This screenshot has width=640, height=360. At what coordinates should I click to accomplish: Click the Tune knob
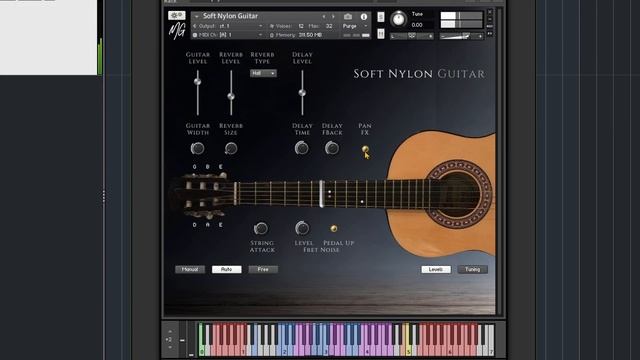click(x=398, y=19)
